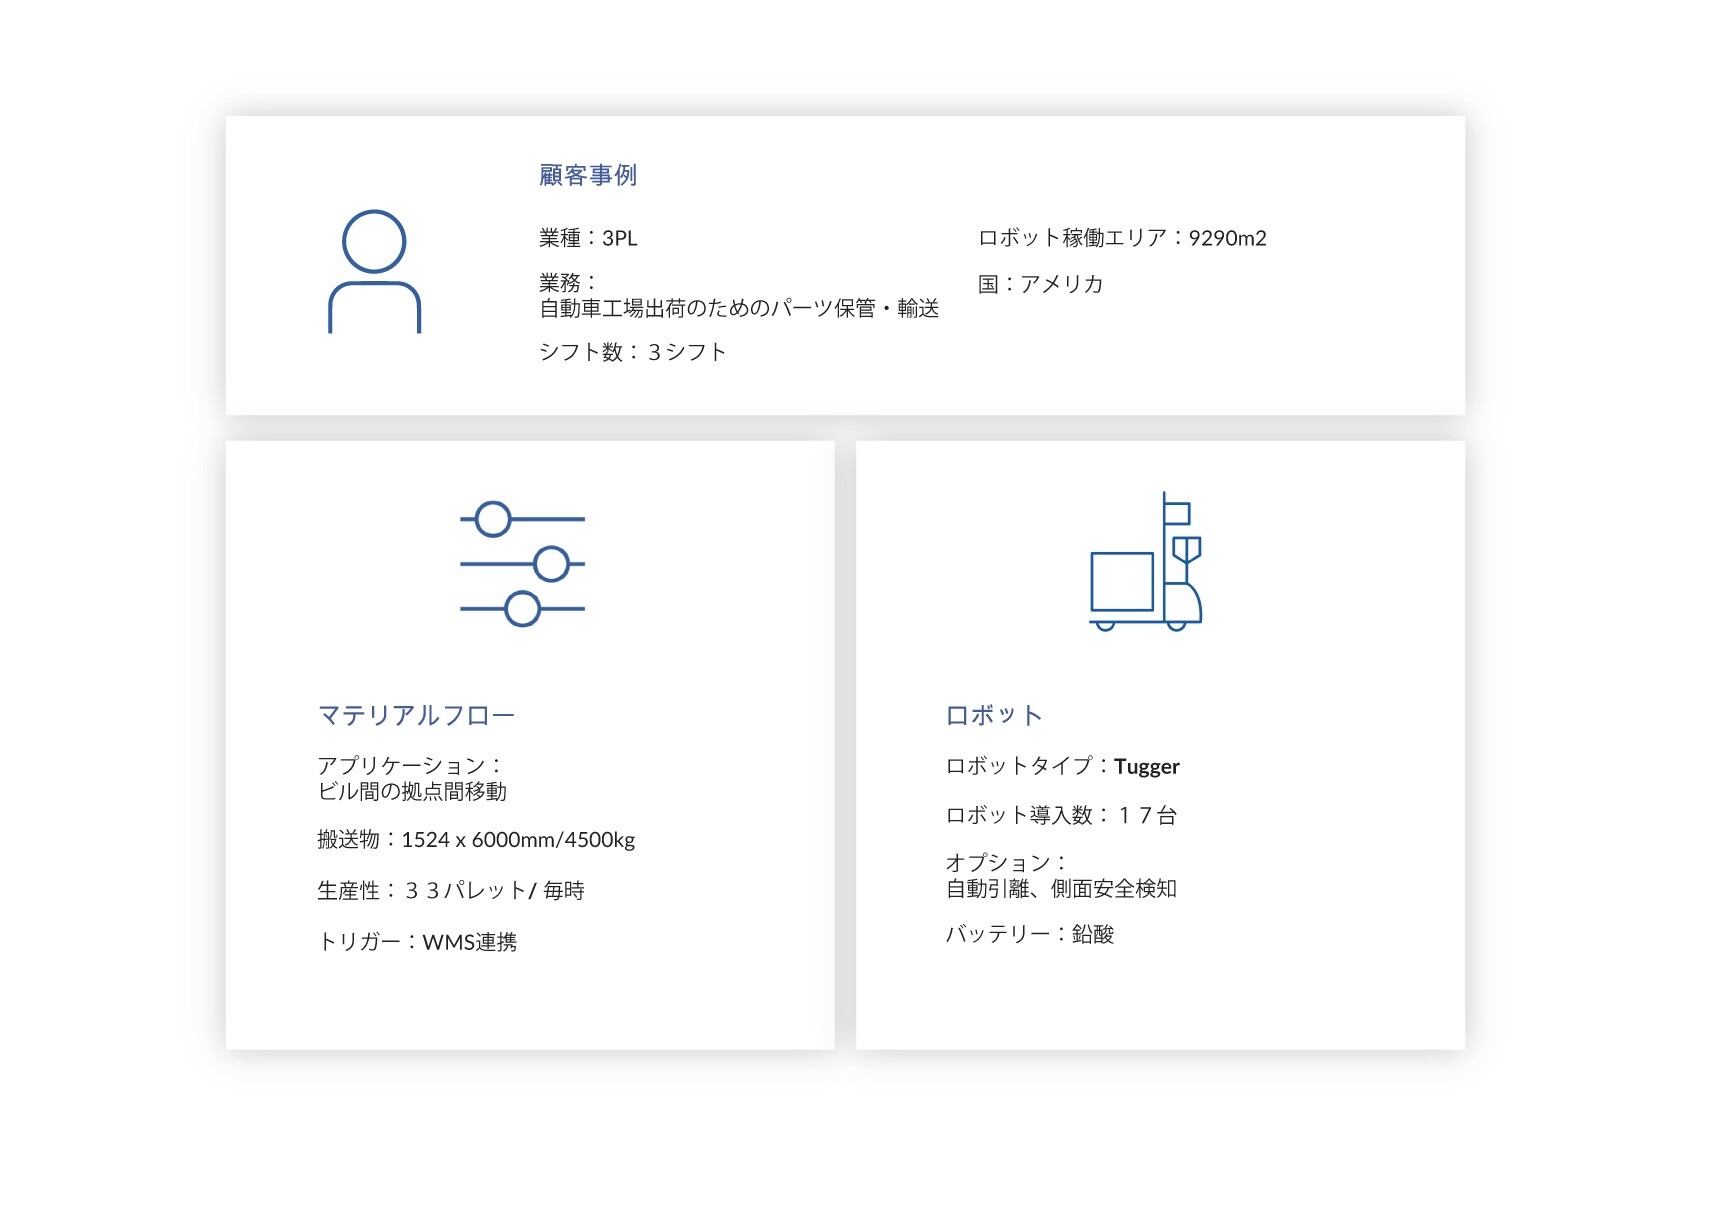1716x1230 pixels.
Task: Click the sliders icon above マテリアルフロー
Action: coord(522,564)
